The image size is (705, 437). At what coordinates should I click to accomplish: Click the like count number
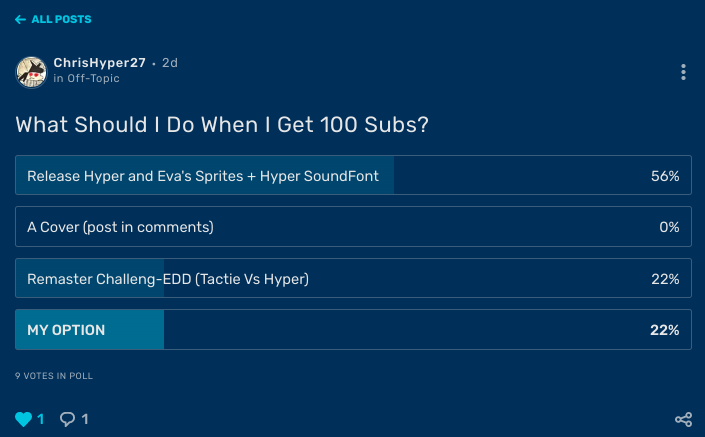(41, 419)
